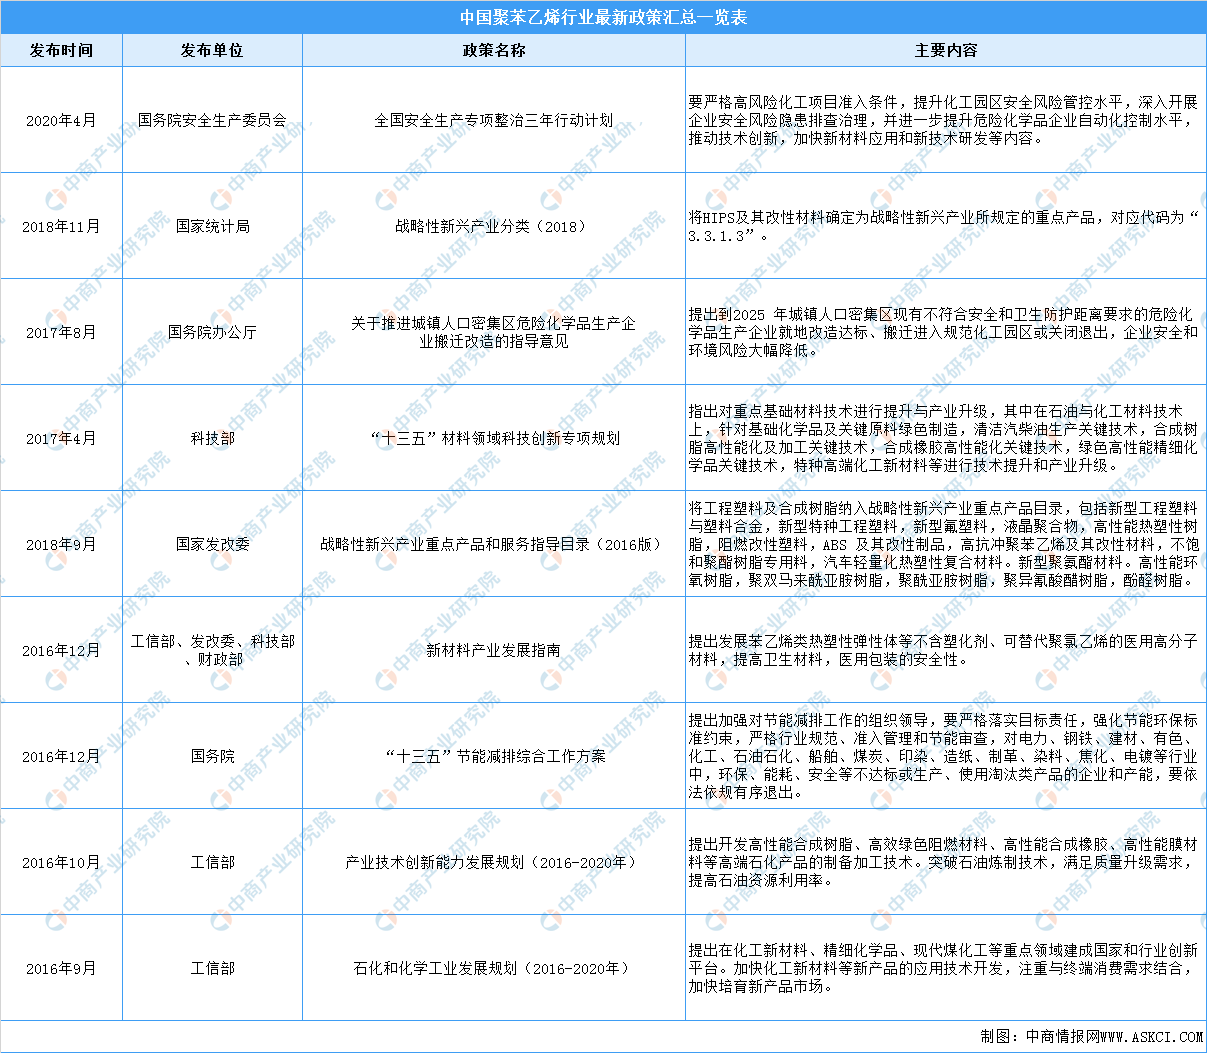
Task: Select the content text beginning 指出对重点基础材料技术
Action: 943,438
